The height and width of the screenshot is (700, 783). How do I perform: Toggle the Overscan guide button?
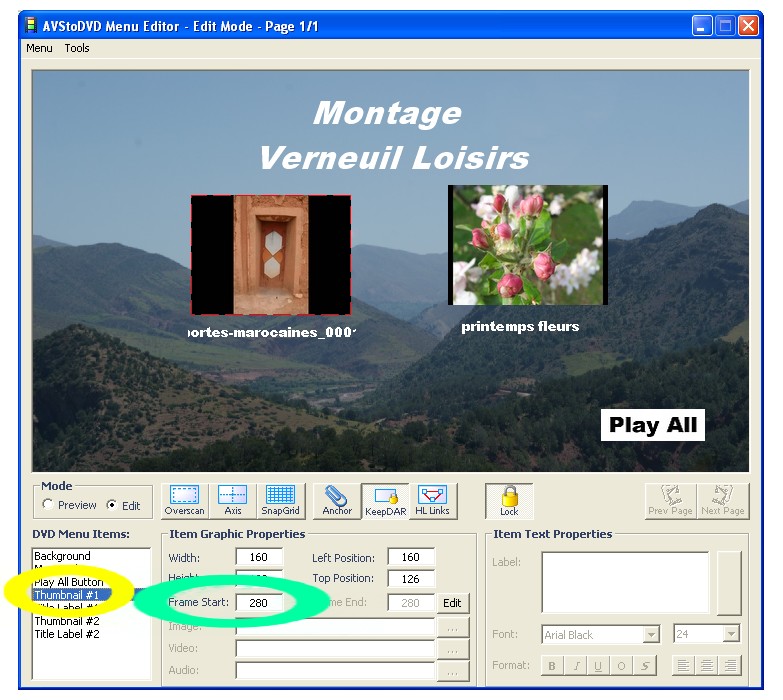tap(184, 500)
